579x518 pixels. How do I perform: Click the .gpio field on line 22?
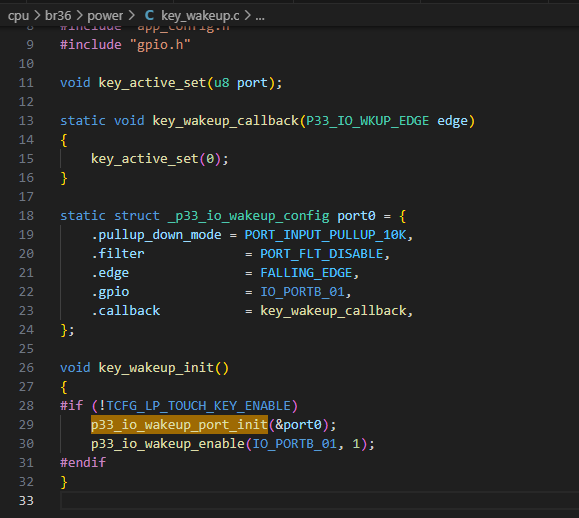[x=110, y=292]
